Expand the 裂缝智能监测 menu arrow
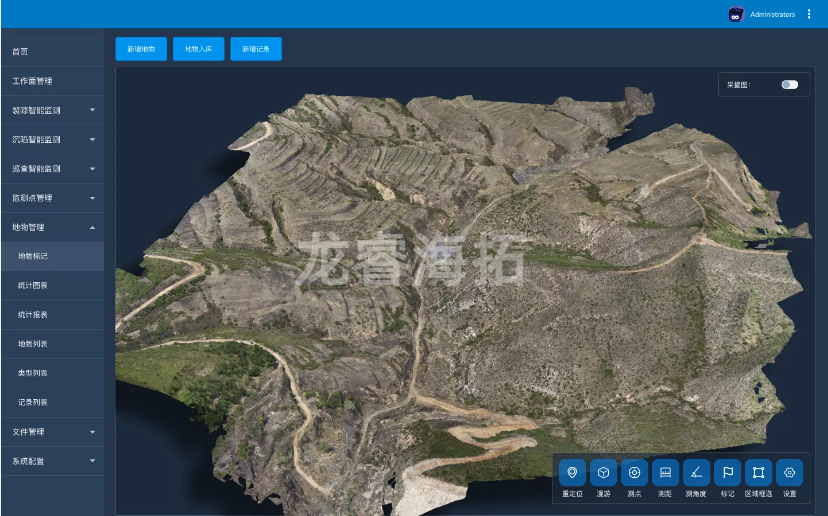This screenshot has height=516, width=828. coord(92,110)
